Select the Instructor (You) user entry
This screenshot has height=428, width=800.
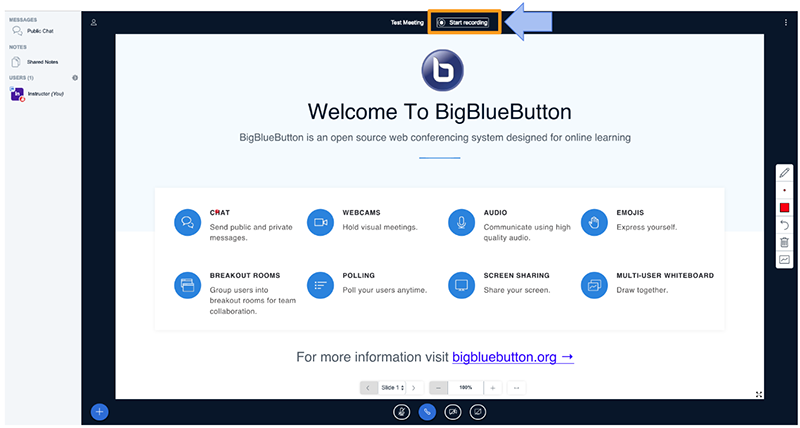tap(37, 94)
